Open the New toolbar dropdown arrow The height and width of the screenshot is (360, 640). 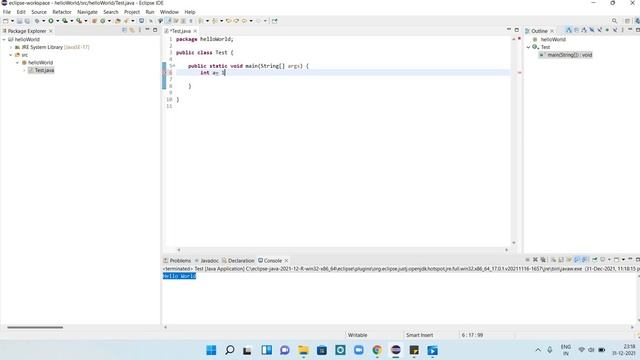coord(12,21)
